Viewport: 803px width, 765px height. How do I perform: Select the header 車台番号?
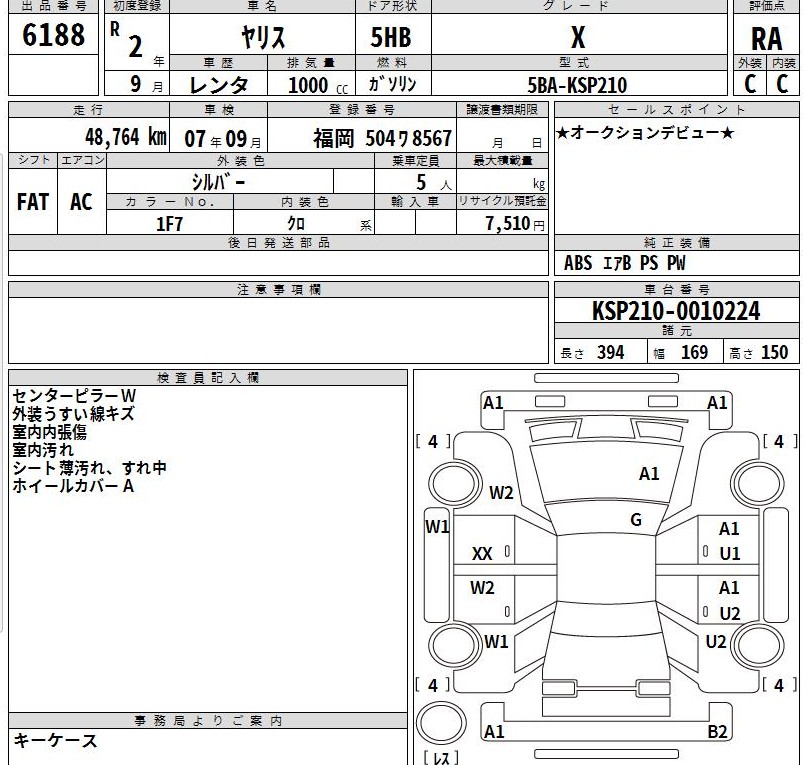[x=677, y=290]
